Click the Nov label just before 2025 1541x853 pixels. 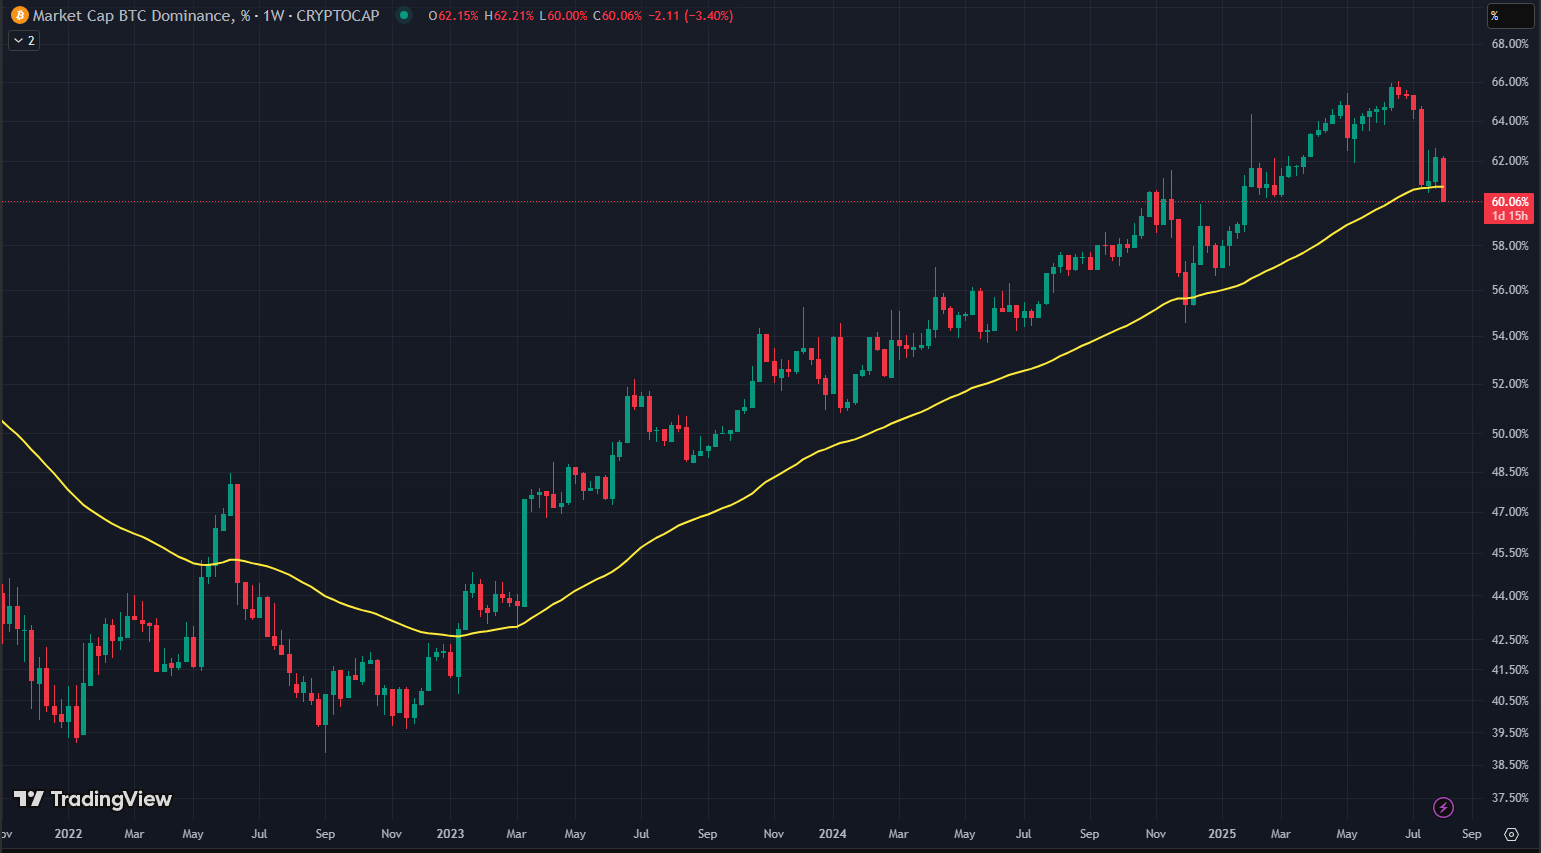coord(1155,834)
